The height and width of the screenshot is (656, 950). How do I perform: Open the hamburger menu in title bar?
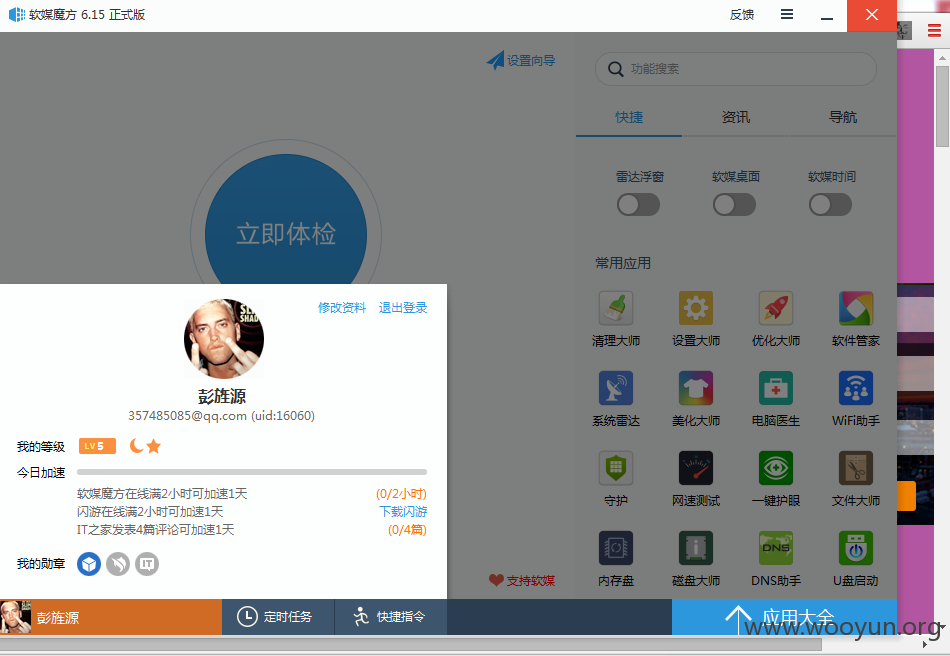click(x=786, y=14)
